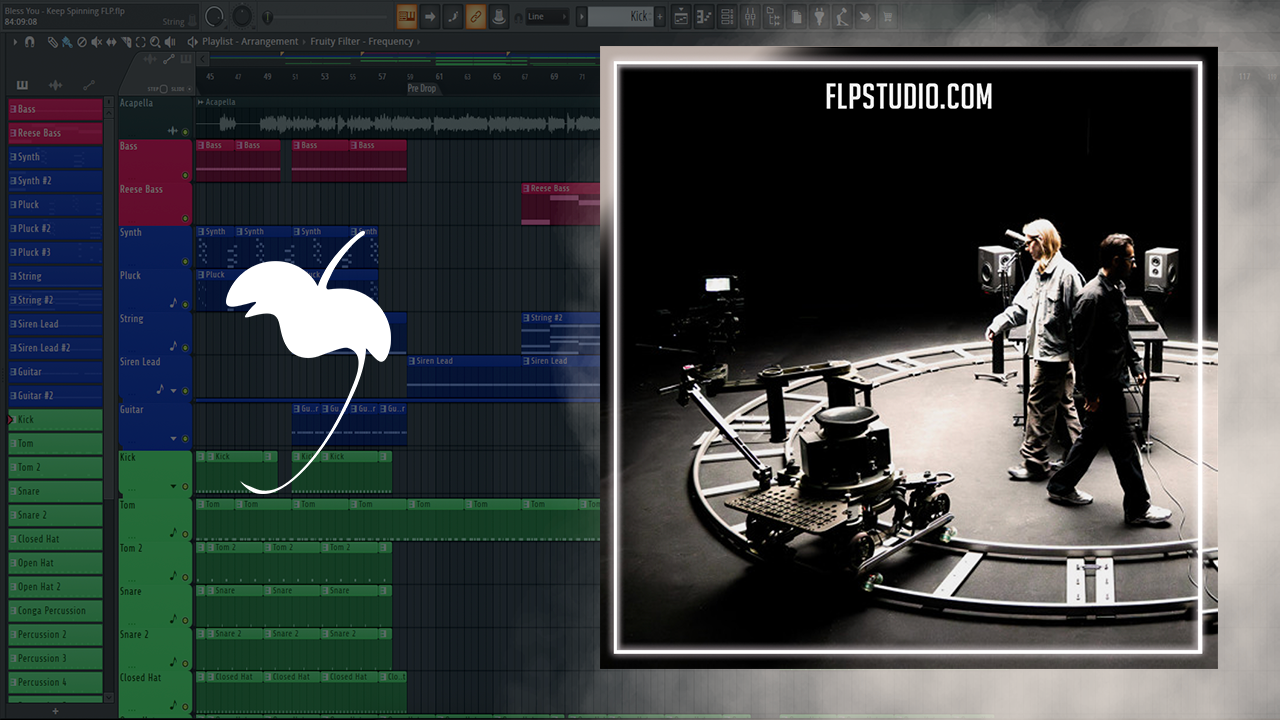1280x720 pixels.
Task: Click the shopping cart content library icon
Action: click(887, 17)
